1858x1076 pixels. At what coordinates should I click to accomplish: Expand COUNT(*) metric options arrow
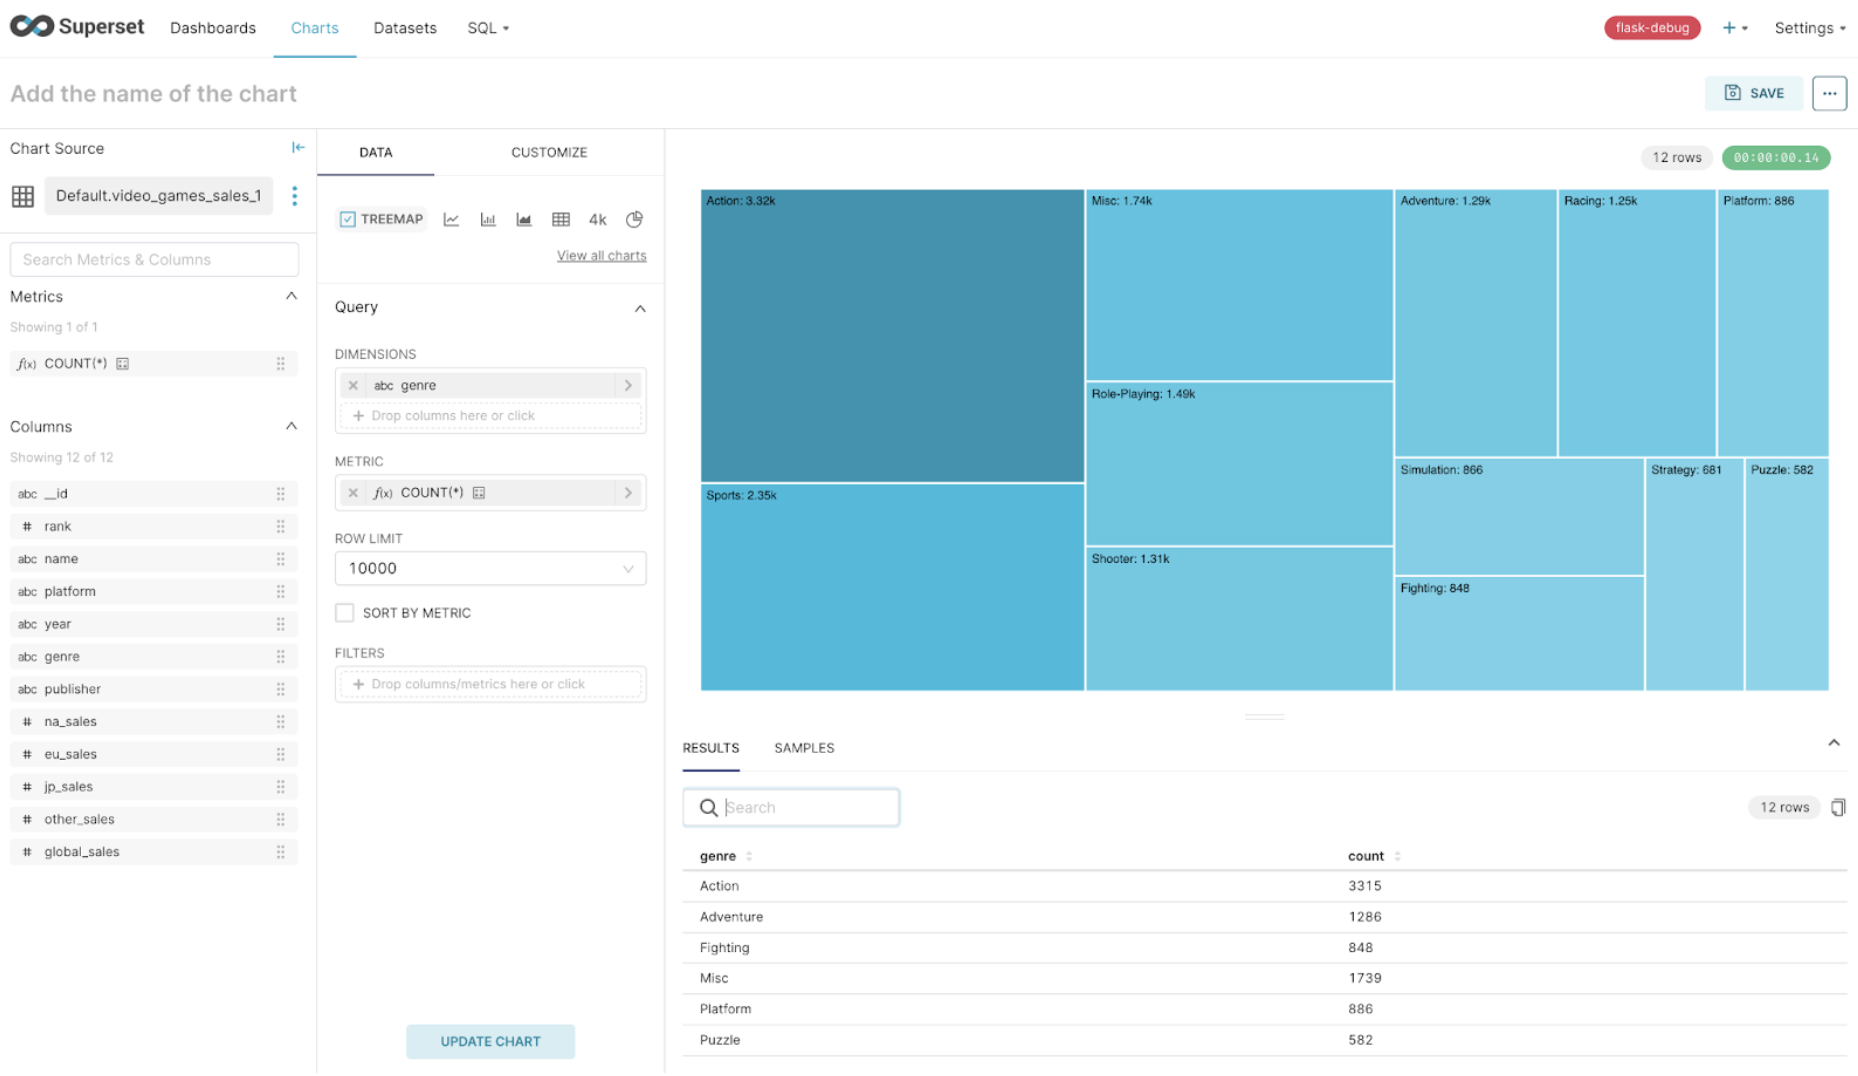pos(629,493)
